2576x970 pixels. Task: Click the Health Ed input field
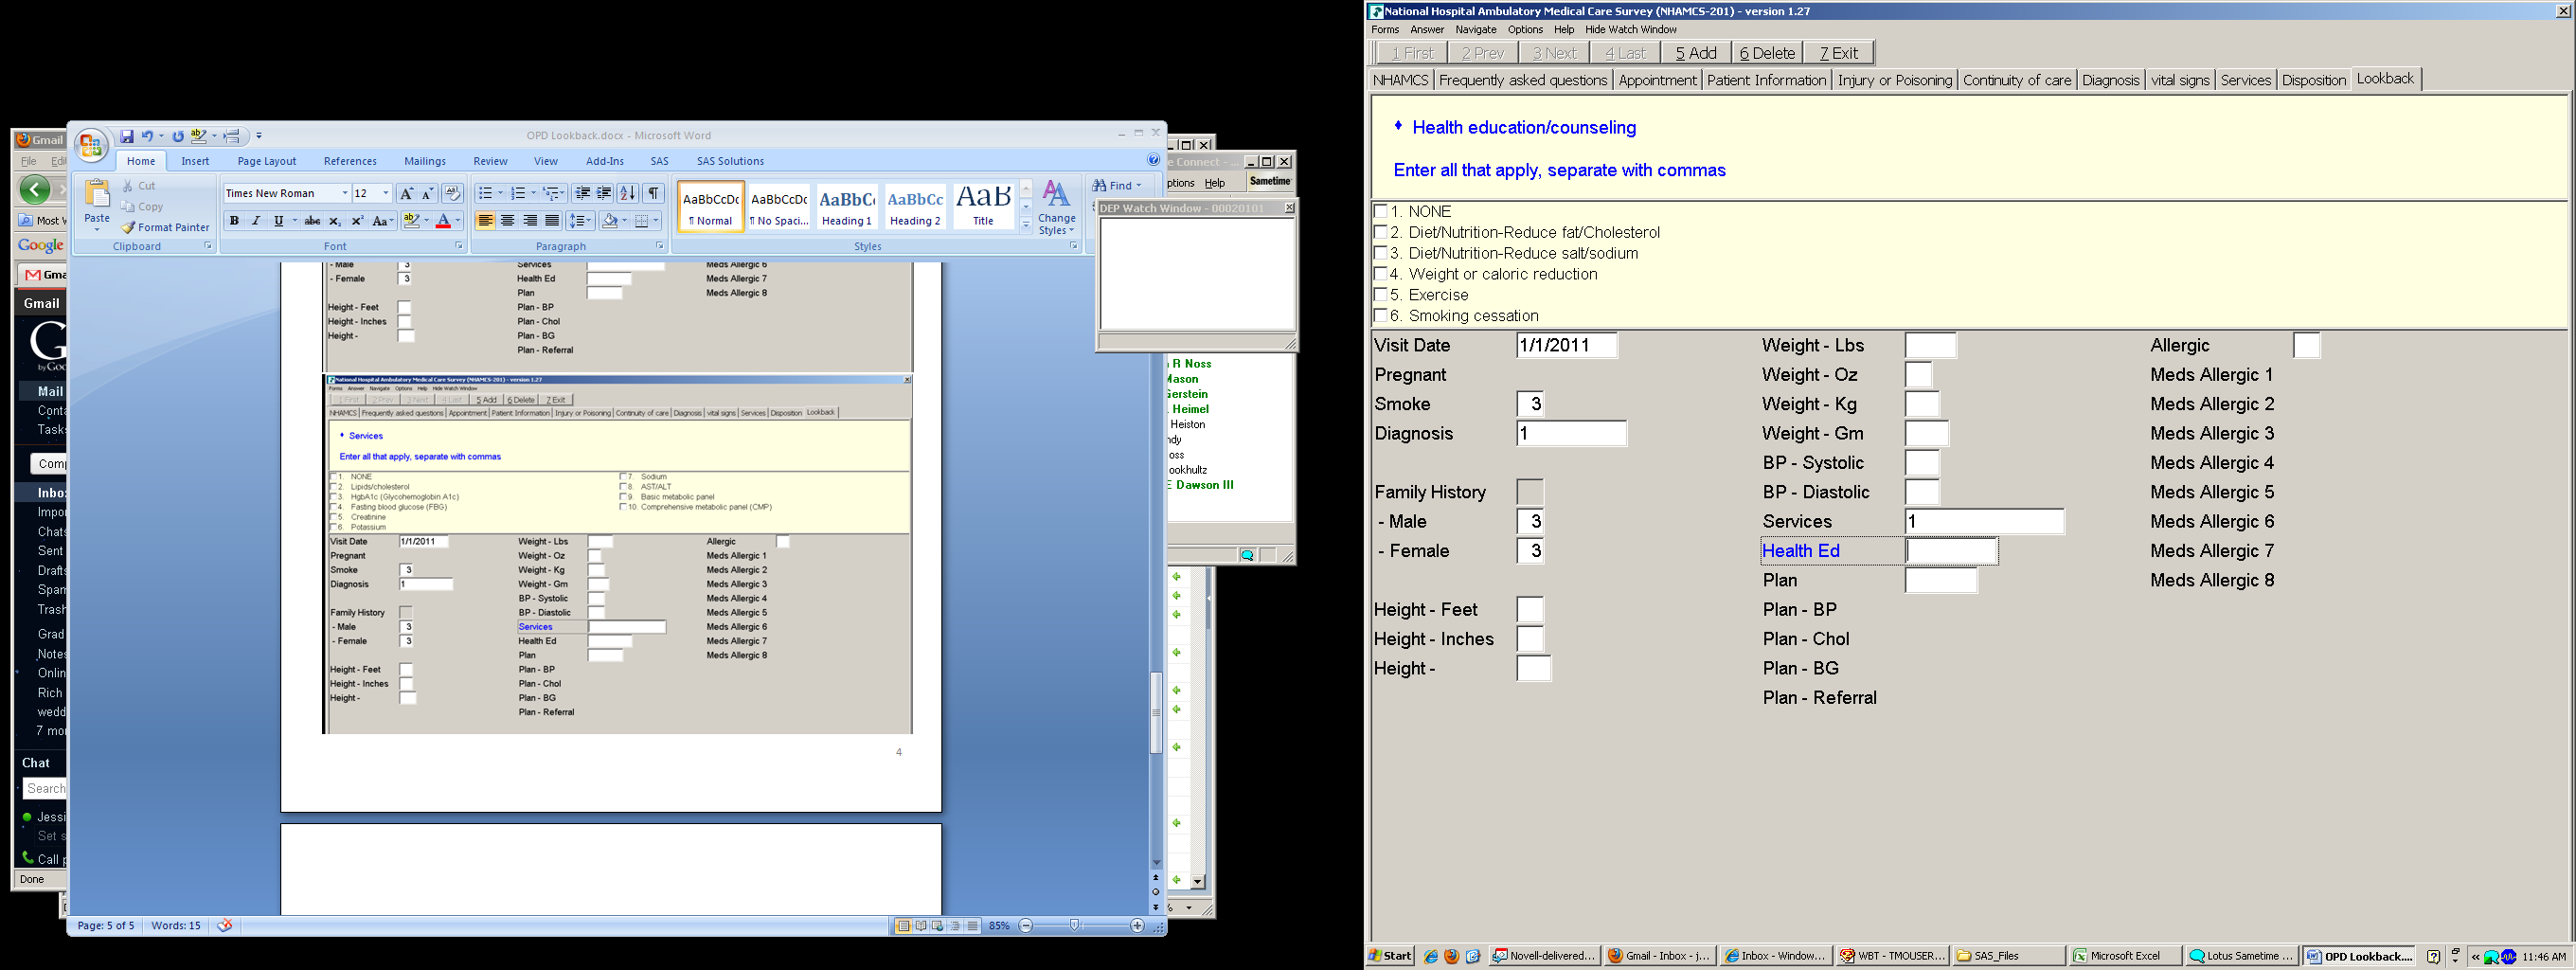1950,551
